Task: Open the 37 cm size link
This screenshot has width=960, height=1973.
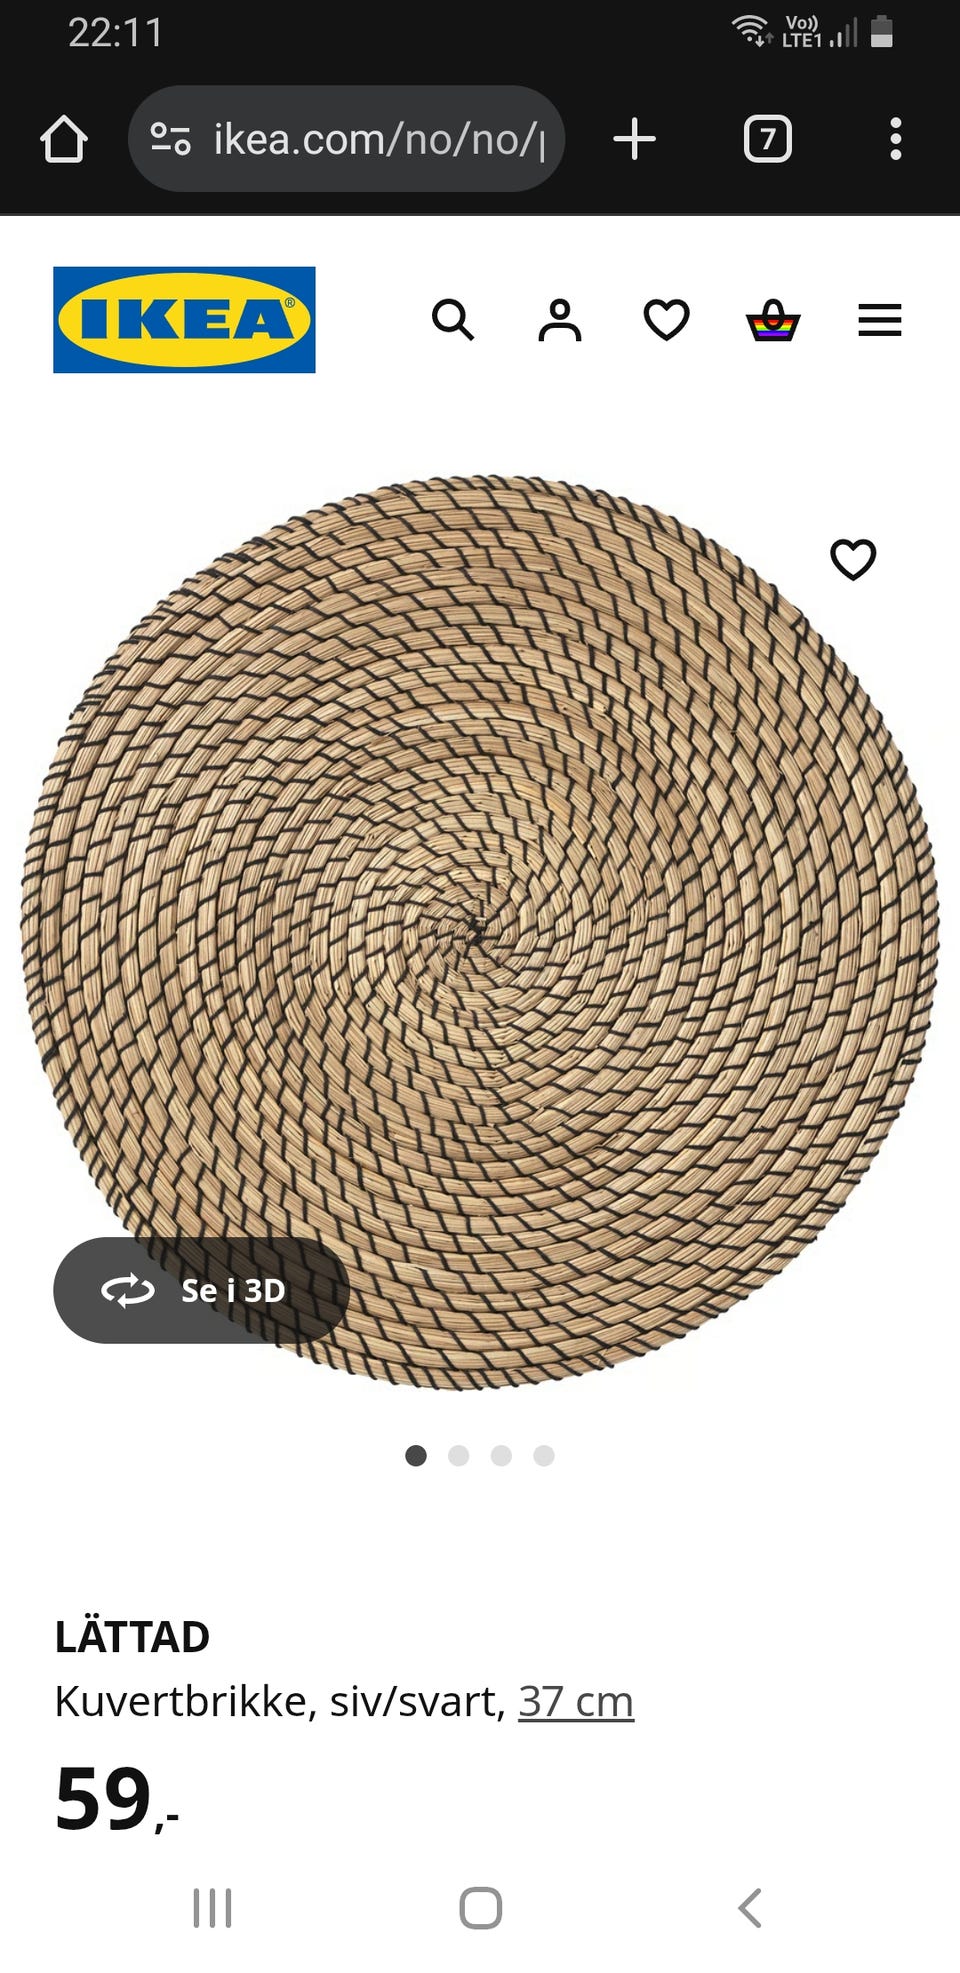Action: tap(576, 1701)
